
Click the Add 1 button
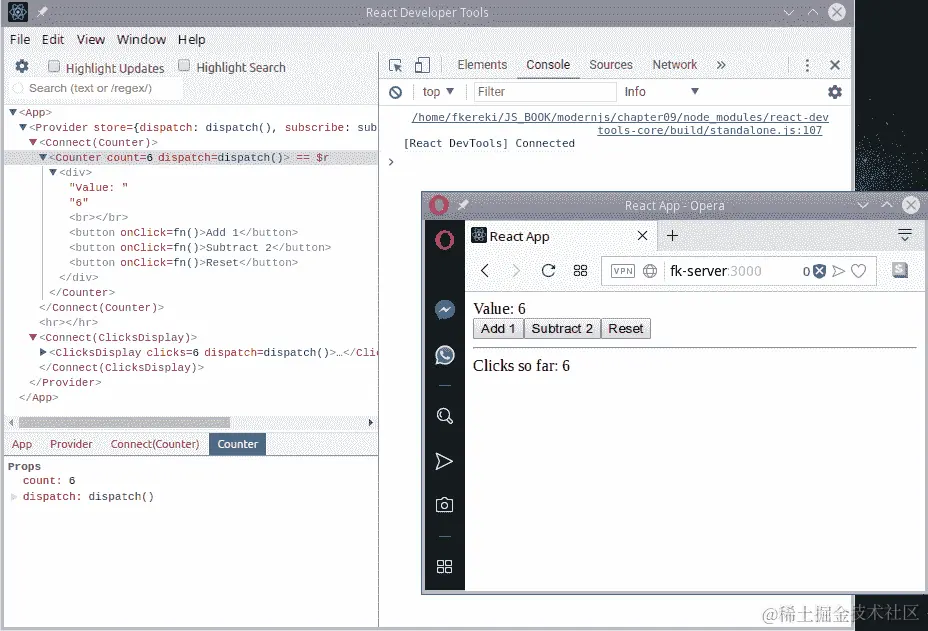[498, 329]
